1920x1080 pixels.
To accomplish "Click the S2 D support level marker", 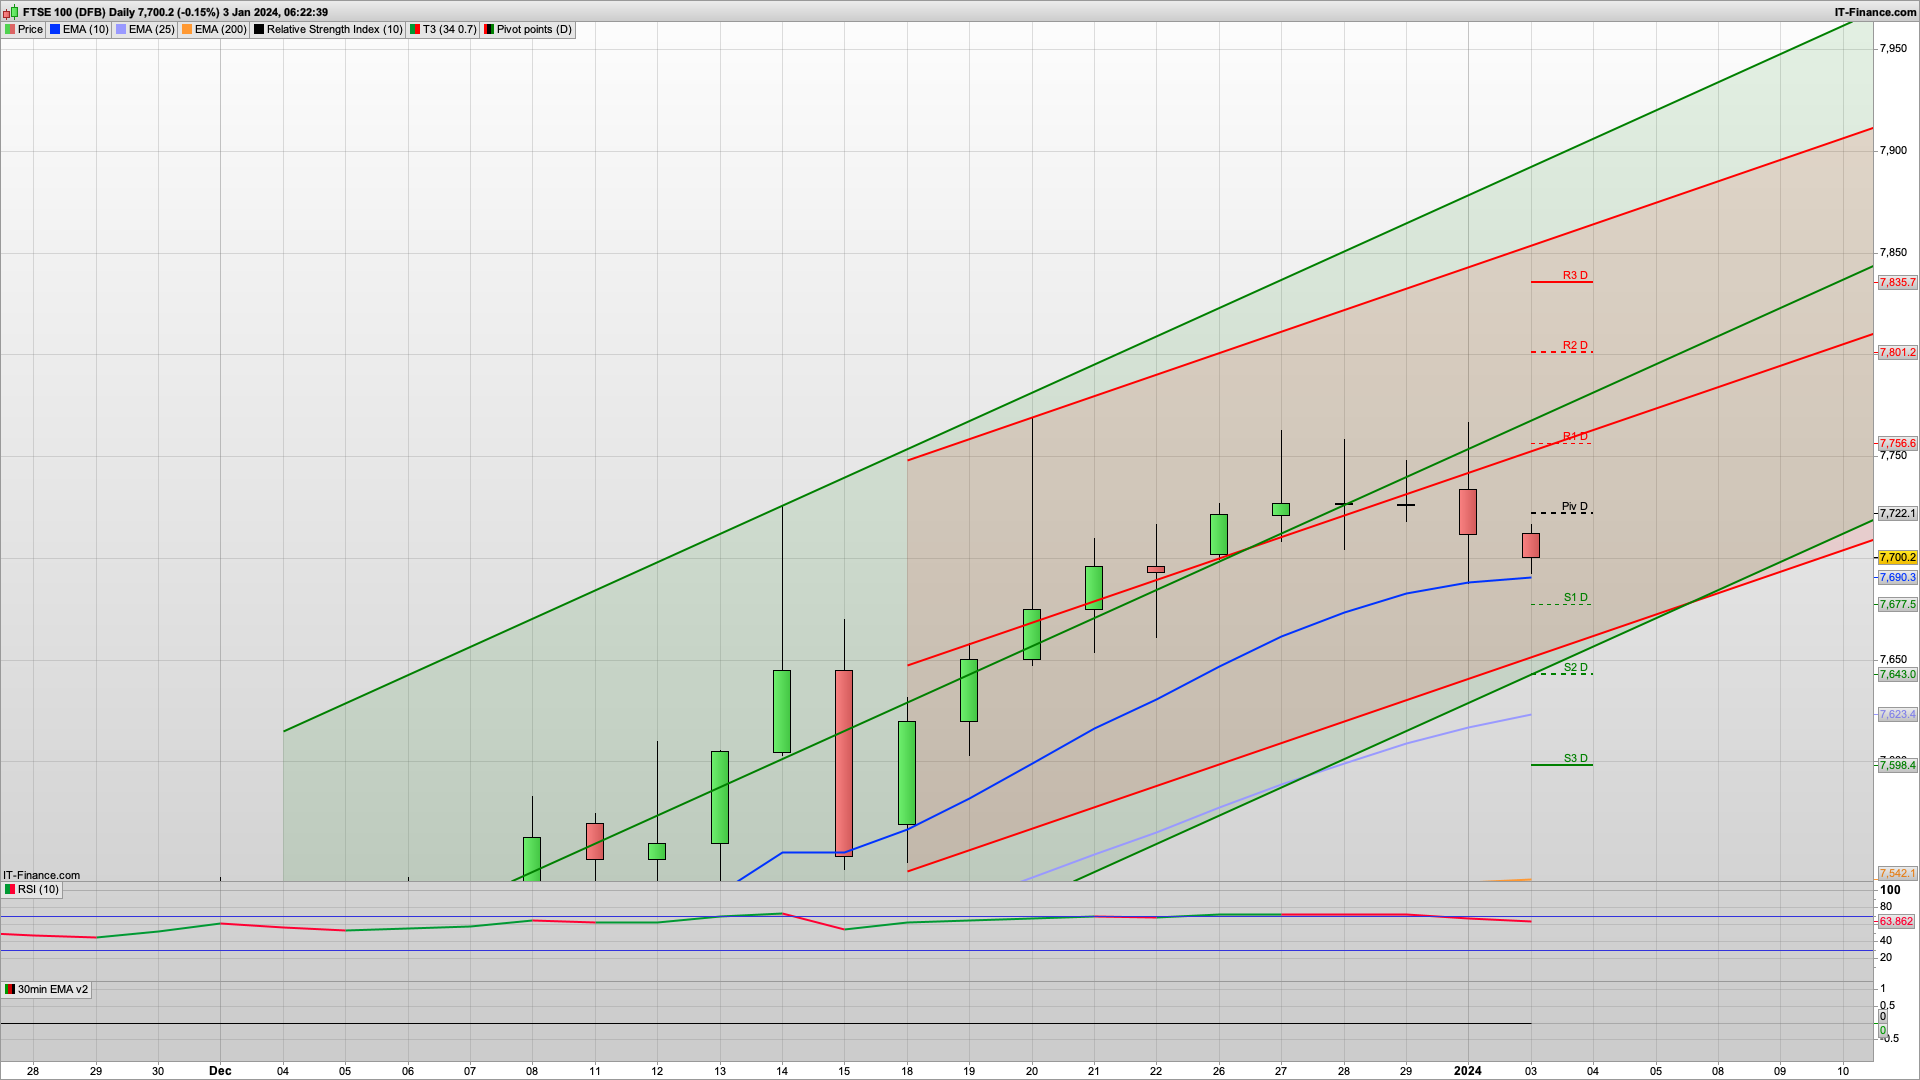I will click(x=1576, y=668).
